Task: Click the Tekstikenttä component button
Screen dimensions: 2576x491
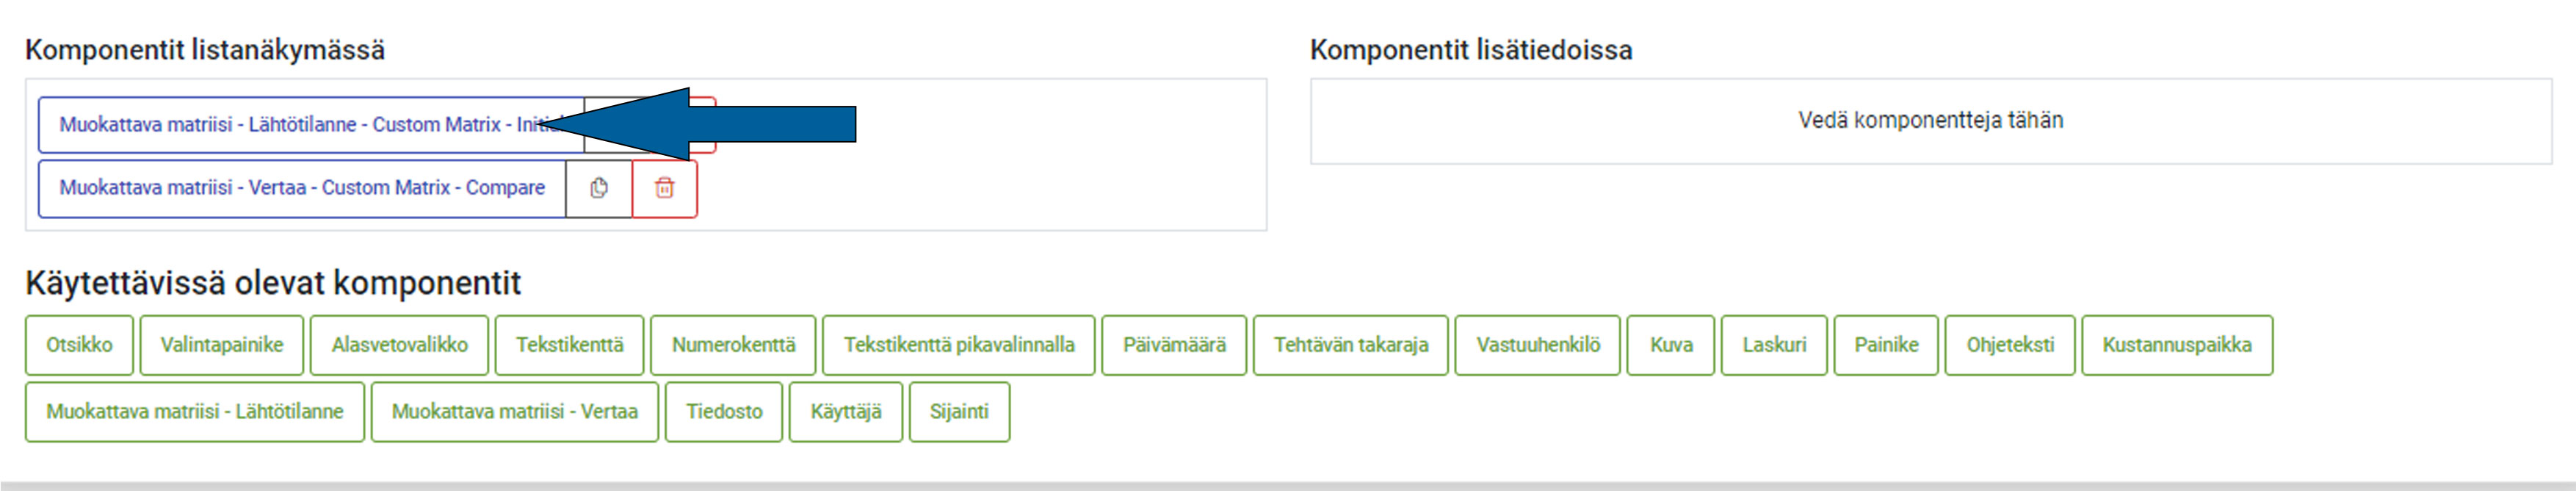Action: click(569, 345)
